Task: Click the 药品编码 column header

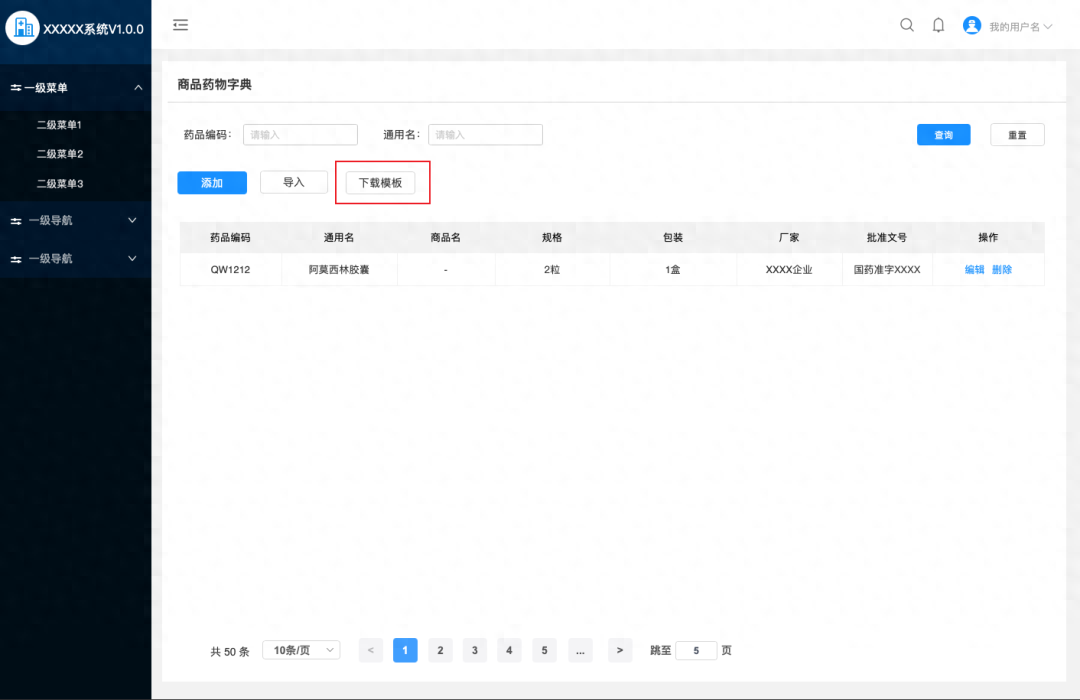Action: click(x=231, y=238)
